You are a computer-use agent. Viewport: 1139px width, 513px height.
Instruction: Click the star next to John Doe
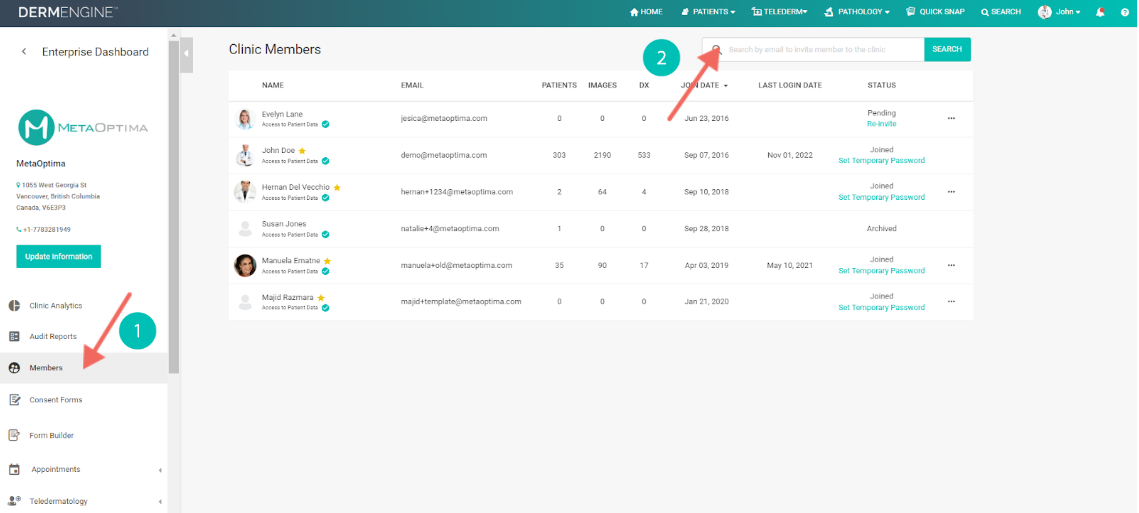click(x=302, y=151)
